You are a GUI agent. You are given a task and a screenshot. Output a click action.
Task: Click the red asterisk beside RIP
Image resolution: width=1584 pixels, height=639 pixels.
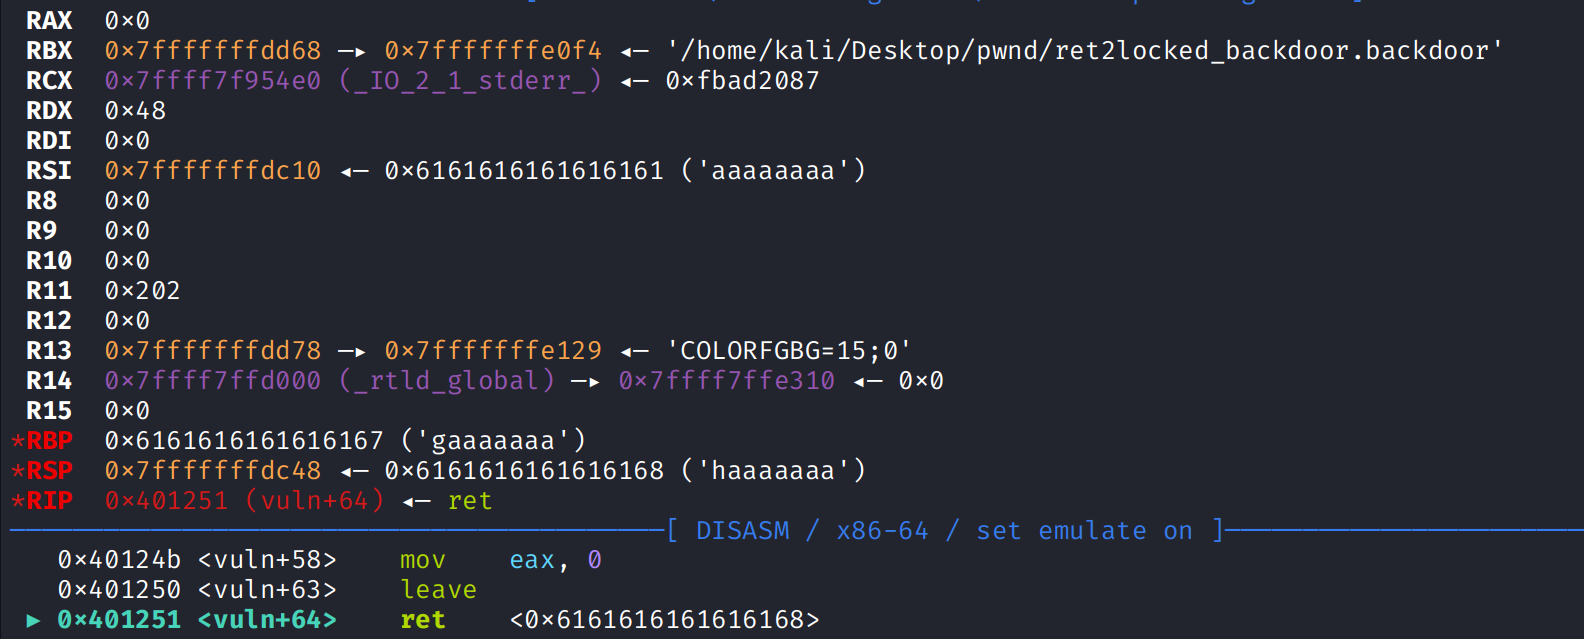pos(18,501)
